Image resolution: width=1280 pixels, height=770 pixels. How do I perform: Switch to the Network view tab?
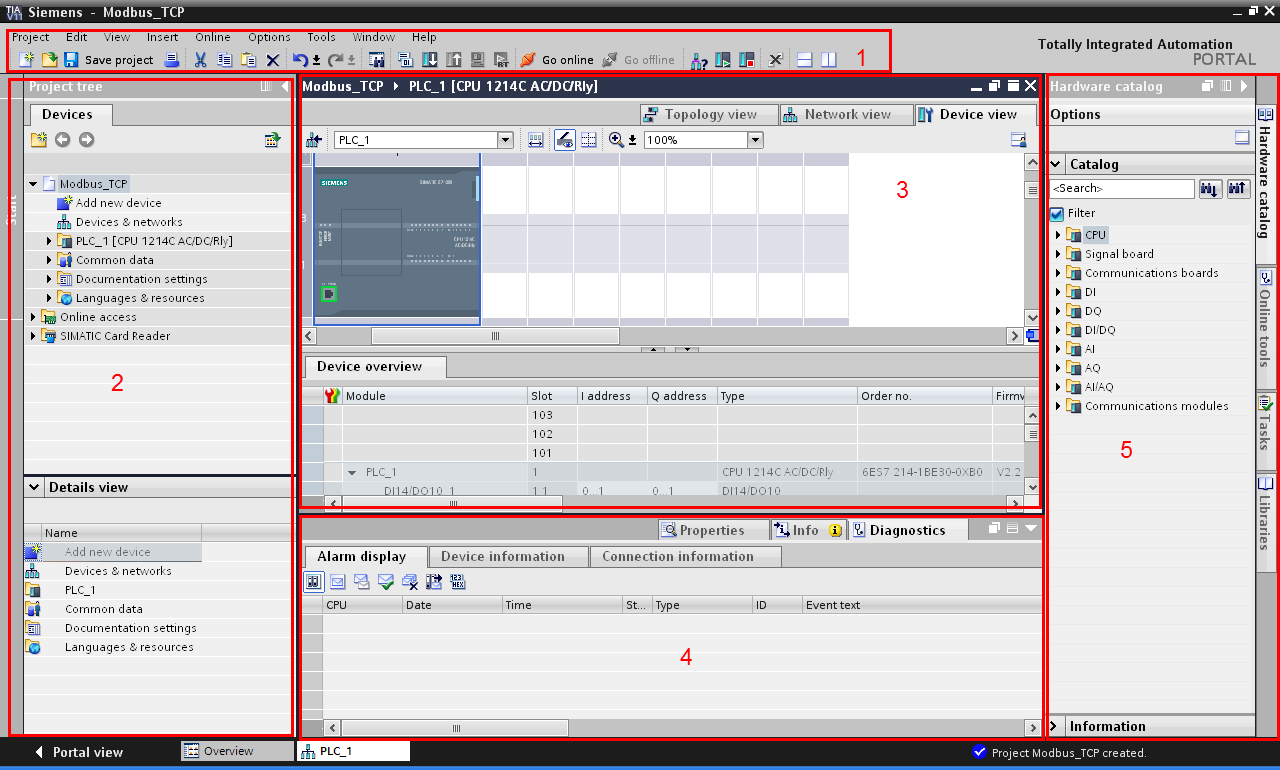click(846, 114)
